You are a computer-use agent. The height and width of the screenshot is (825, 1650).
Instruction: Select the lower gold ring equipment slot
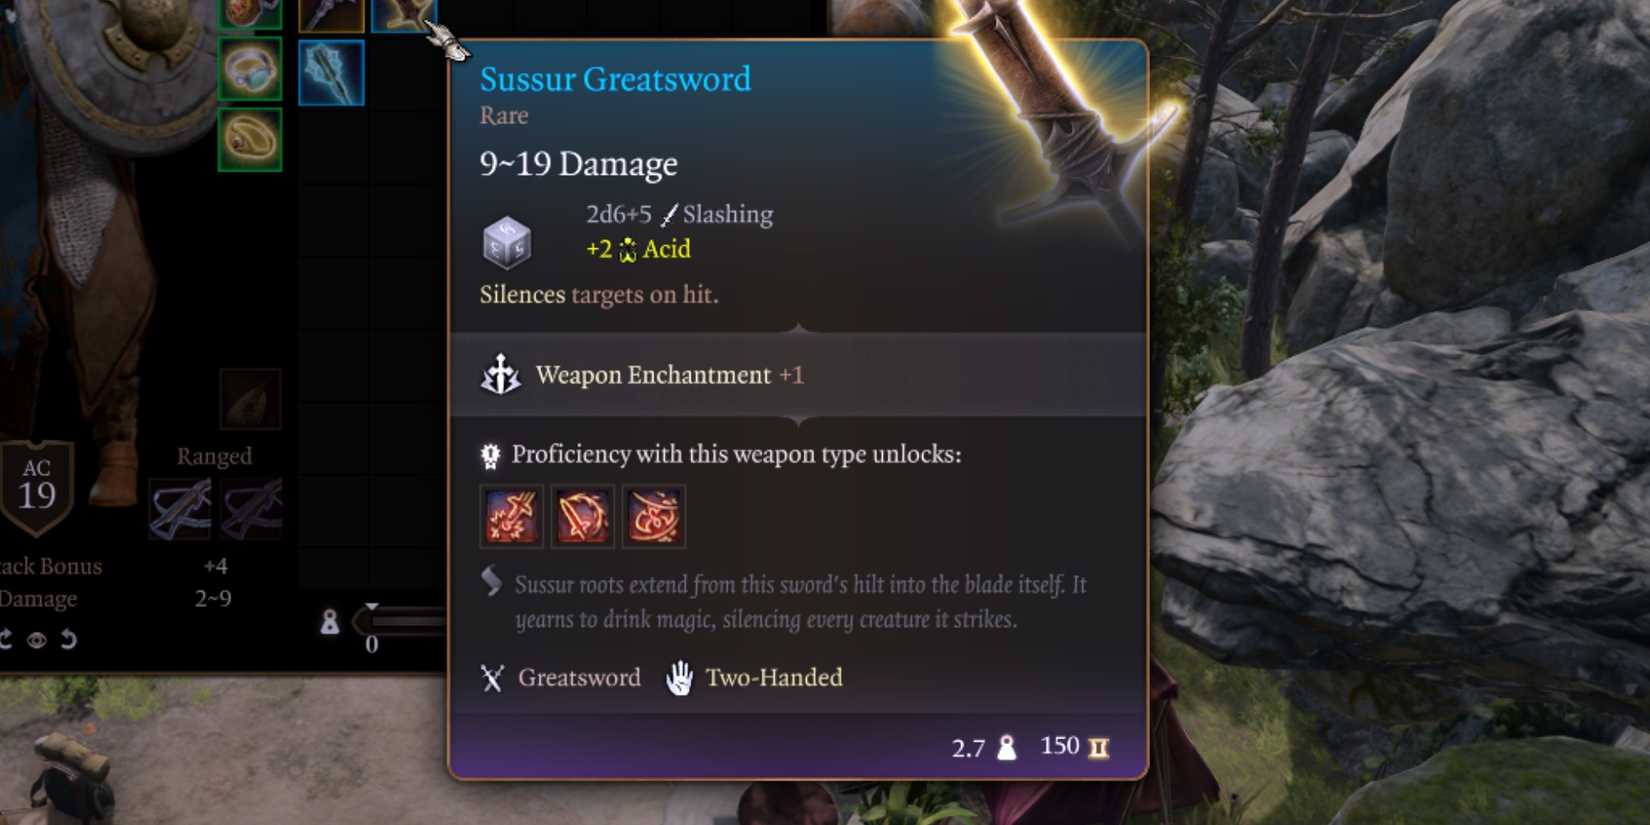(250, 140)
